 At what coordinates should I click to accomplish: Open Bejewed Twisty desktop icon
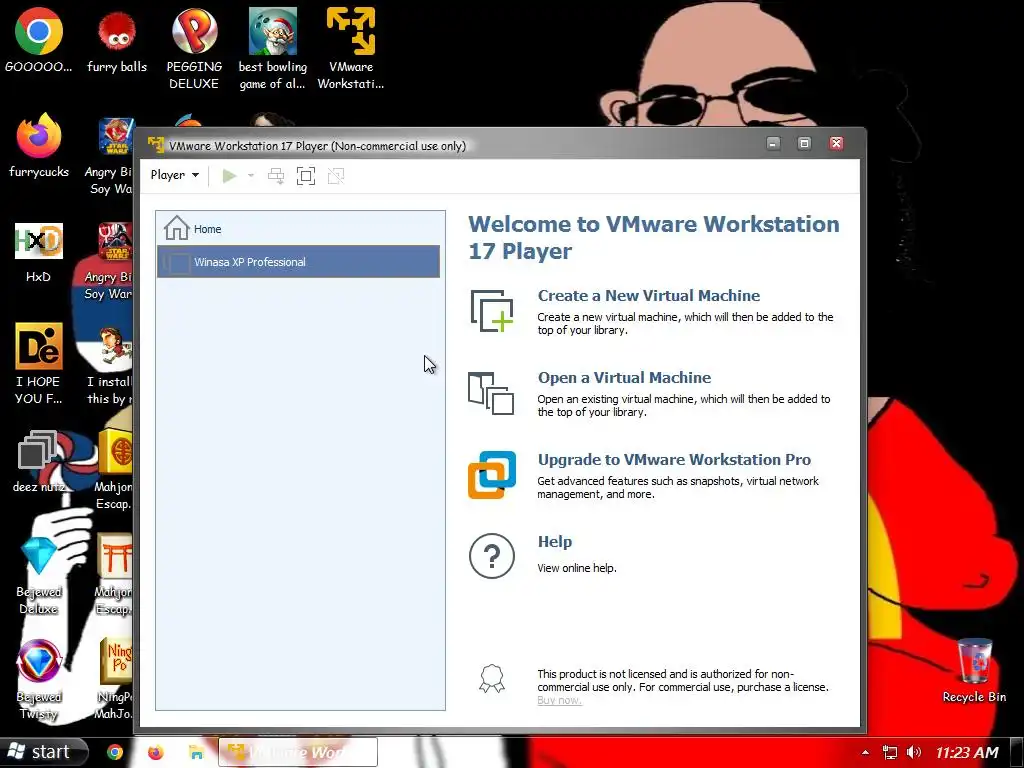[39, 679]
